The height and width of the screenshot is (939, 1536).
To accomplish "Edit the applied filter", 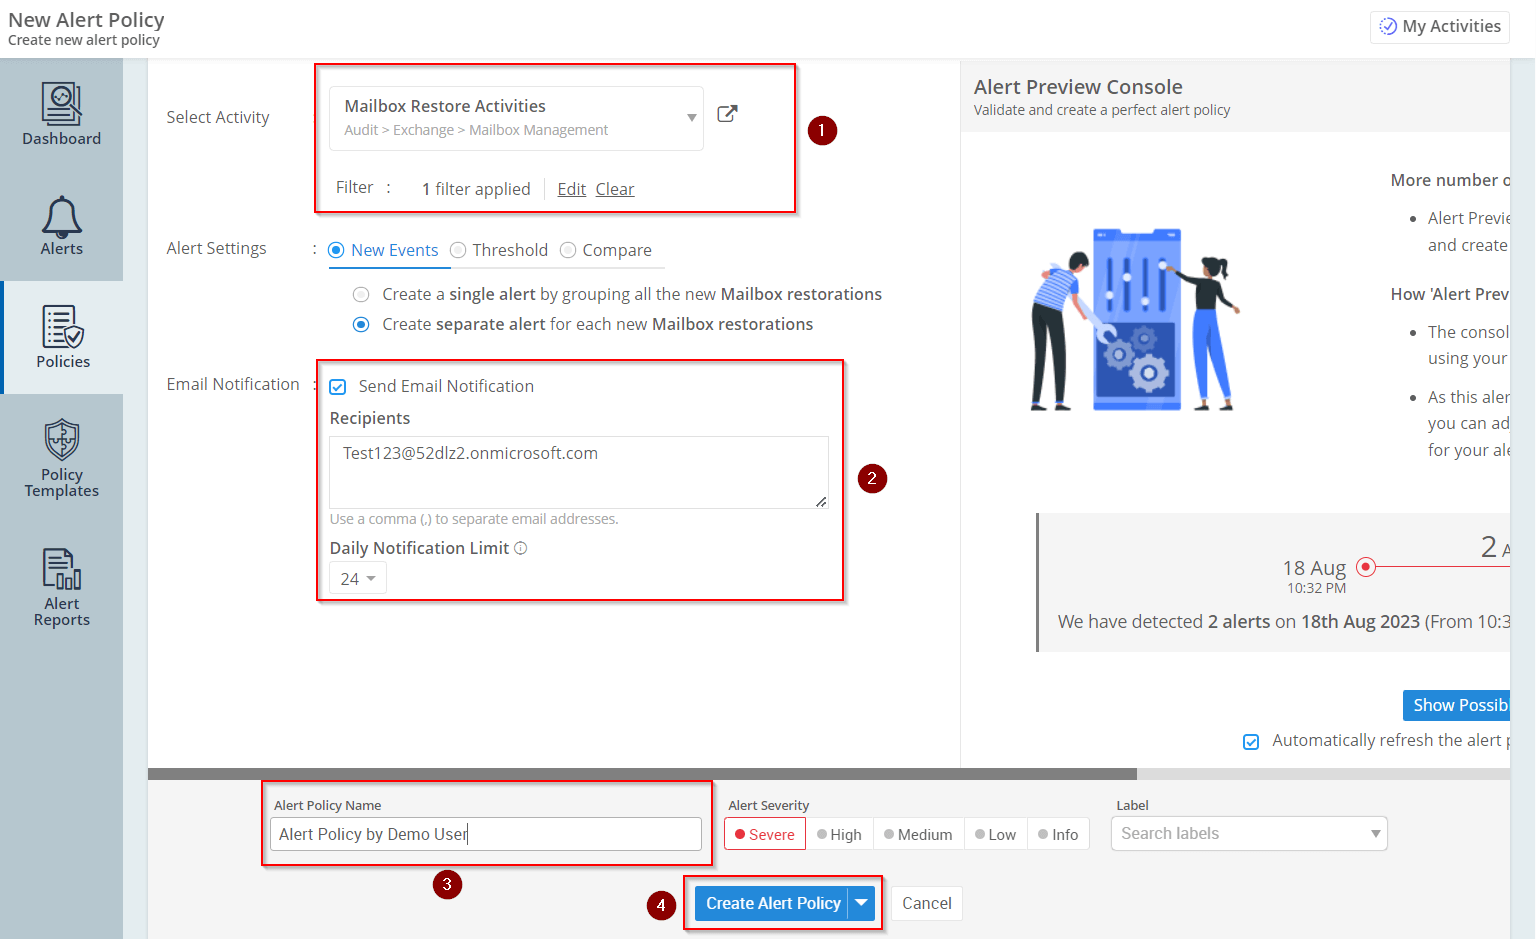I will click(x=571, y=188).
